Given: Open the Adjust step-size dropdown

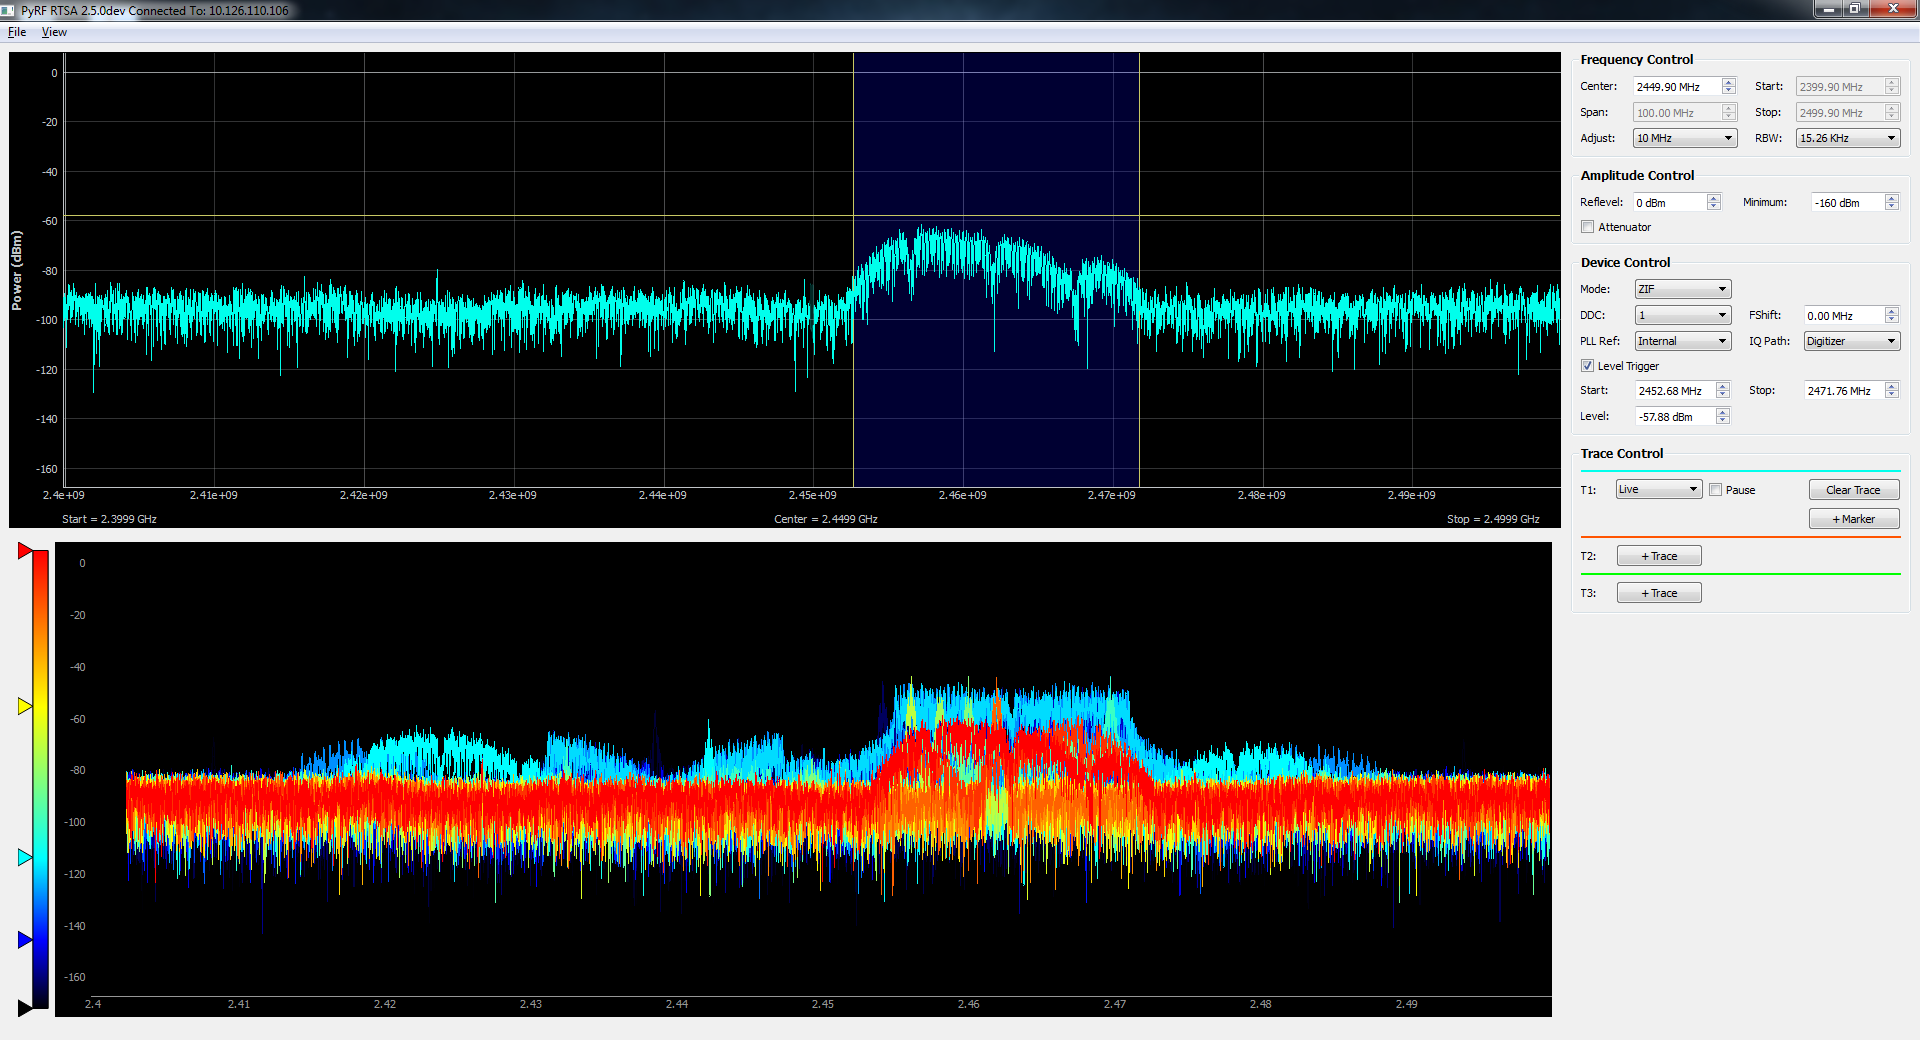Looking at the screenshot, I should pyautogui.click(x=1684, y=138).
